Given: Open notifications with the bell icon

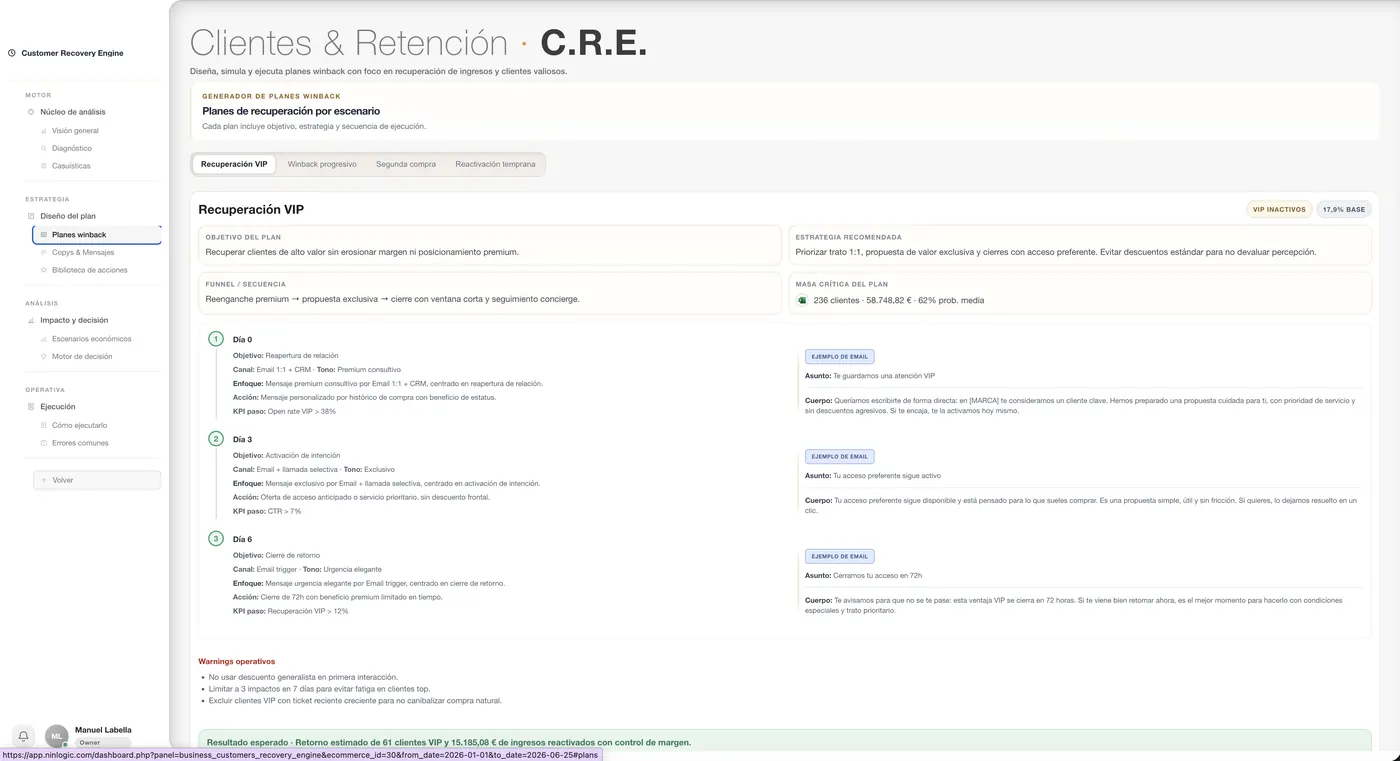Looking at the screenshot, I should click(24, 736).
